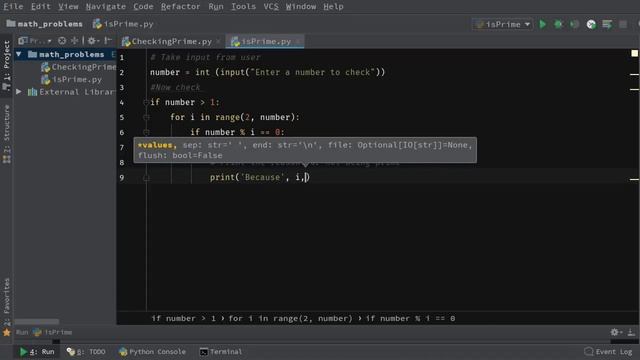This screenshot has width=640, height=360.
Task: Click the scroll-from-source target icon
Action: (x=62, y=41)
